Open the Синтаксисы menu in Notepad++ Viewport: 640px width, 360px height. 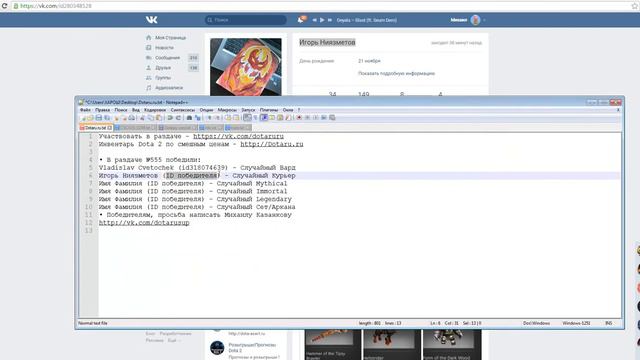[x=182, y=110]
